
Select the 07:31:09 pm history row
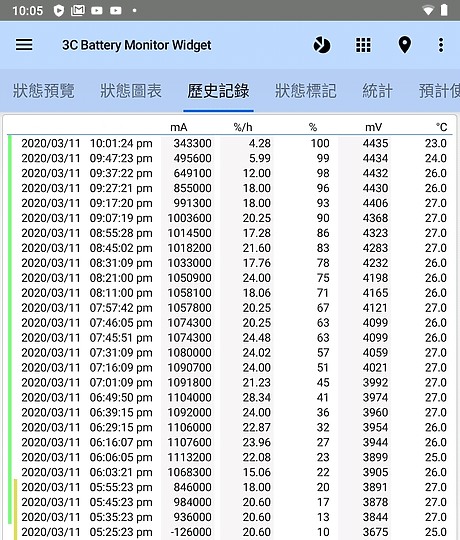coord(230,353)
